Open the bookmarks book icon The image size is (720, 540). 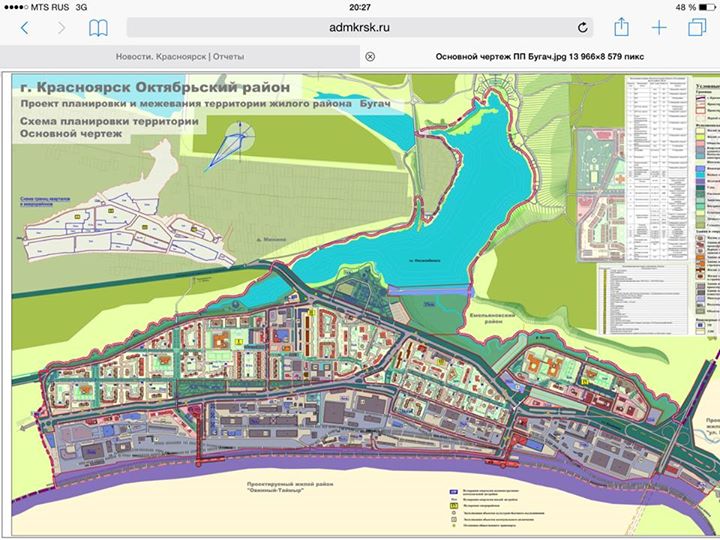(98, 28)
